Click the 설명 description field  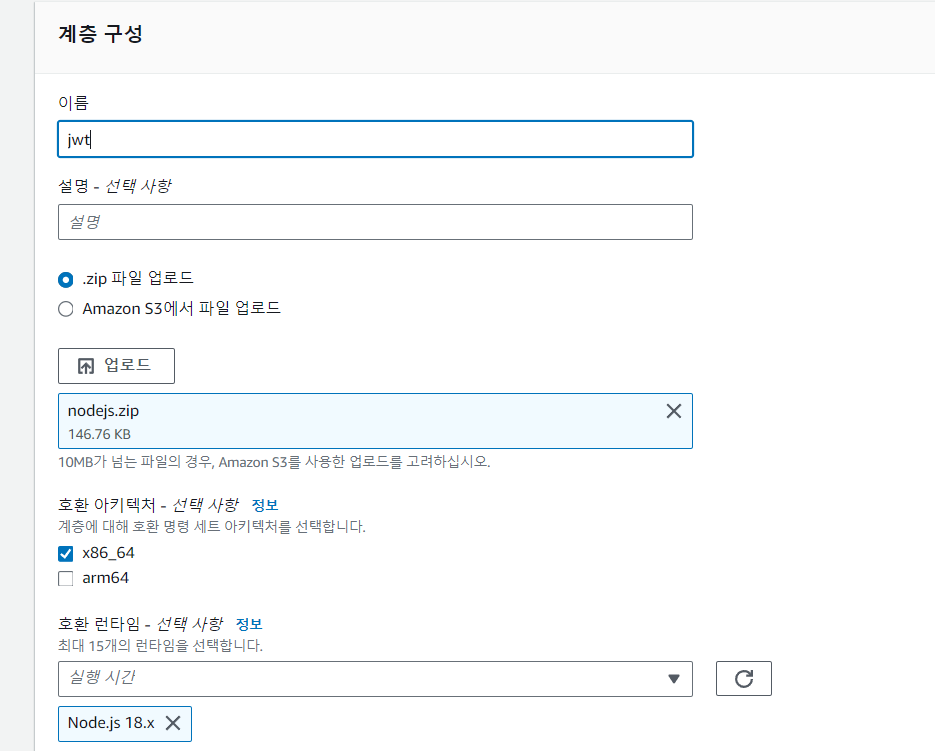(x=375, y=222)
